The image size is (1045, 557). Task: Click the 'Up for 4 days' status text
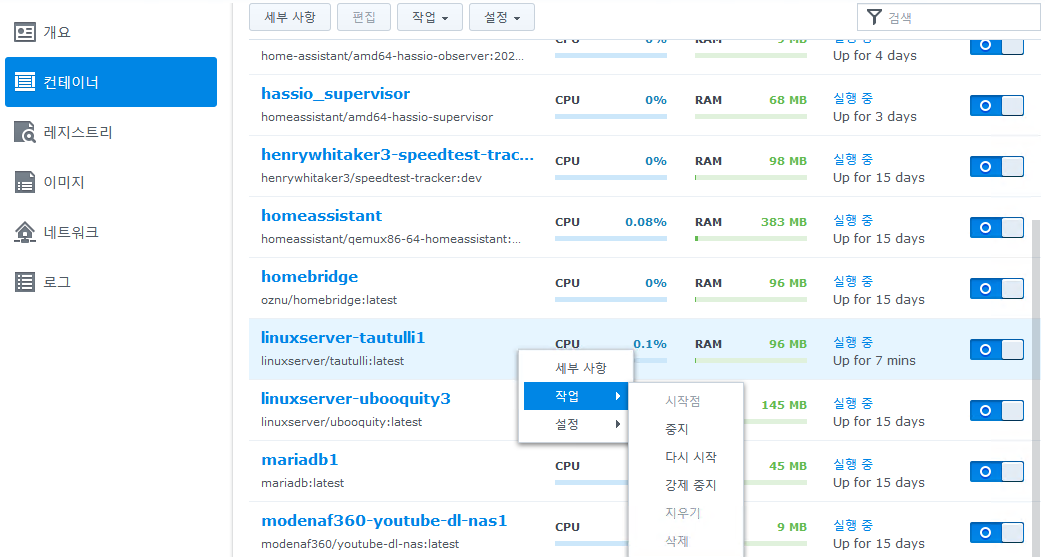point(875,56)
